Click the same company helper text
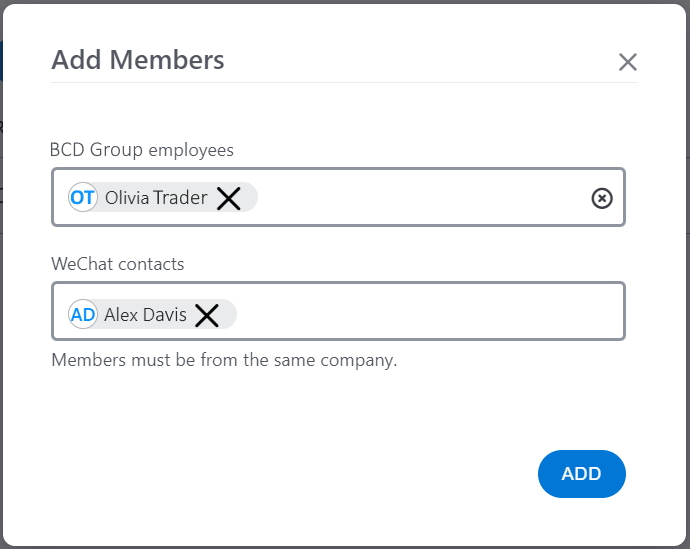 tap(224, 360)
